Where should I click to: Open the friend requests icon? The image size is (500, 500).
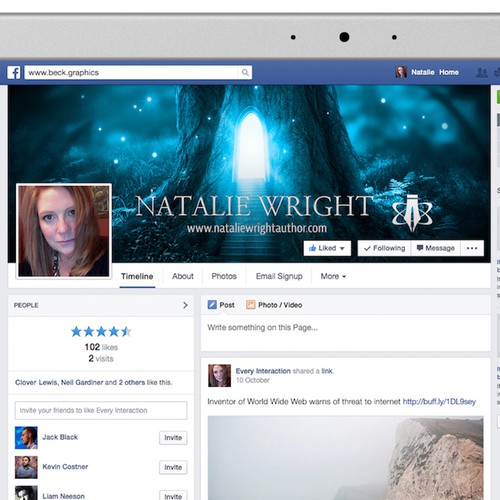coord(482,72)
